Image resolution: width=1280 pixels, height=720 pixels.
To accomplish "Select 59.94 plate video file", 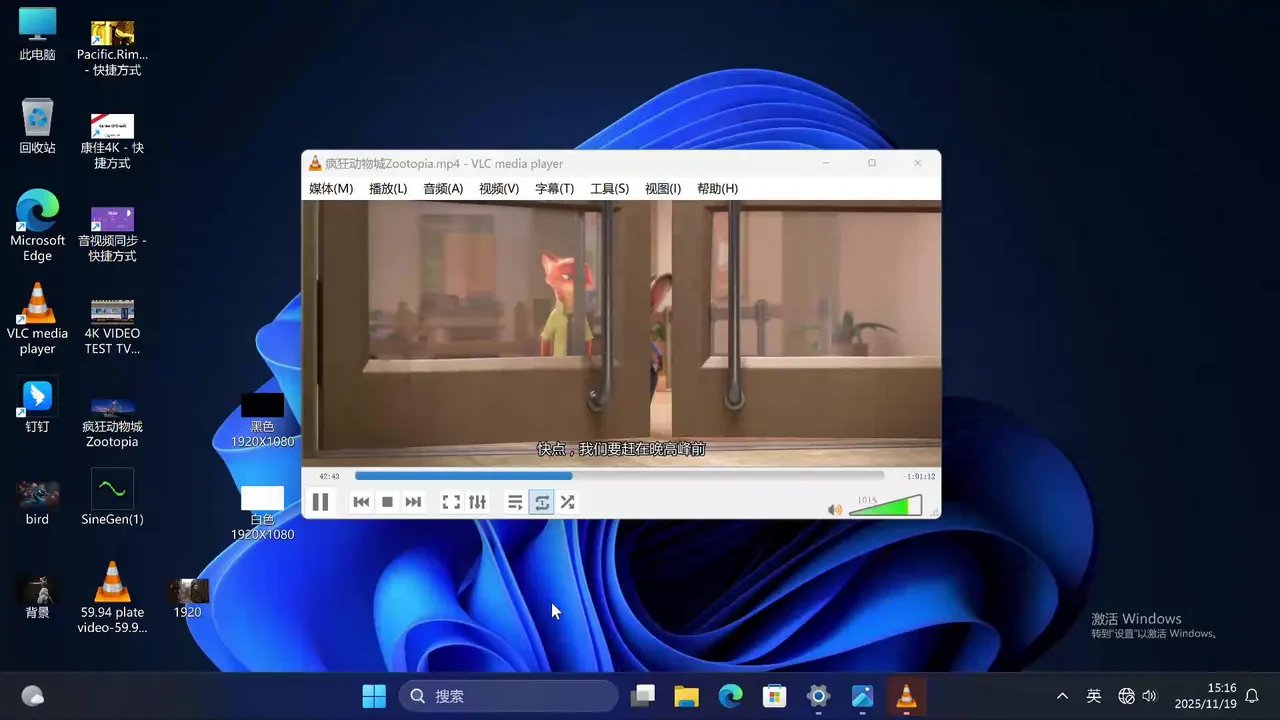I will coord(112,598).
